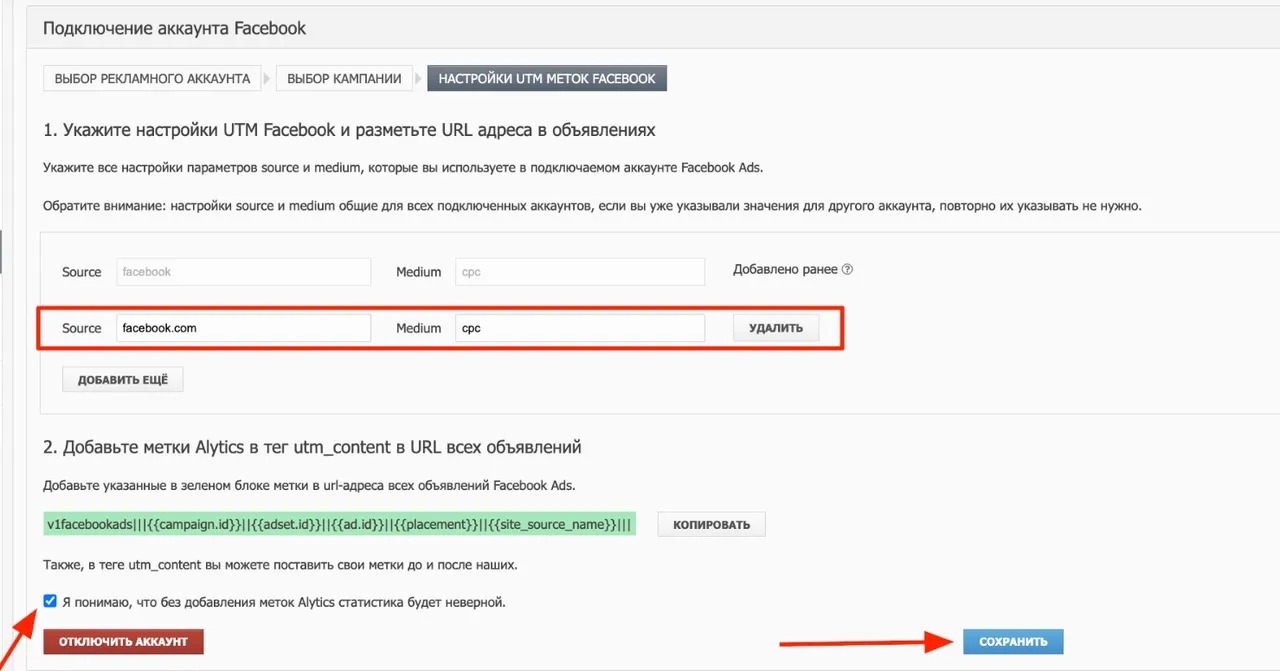Click the text 'Также, в теге utm_content'
This screenshot has width=1280, height=671.
280,565
